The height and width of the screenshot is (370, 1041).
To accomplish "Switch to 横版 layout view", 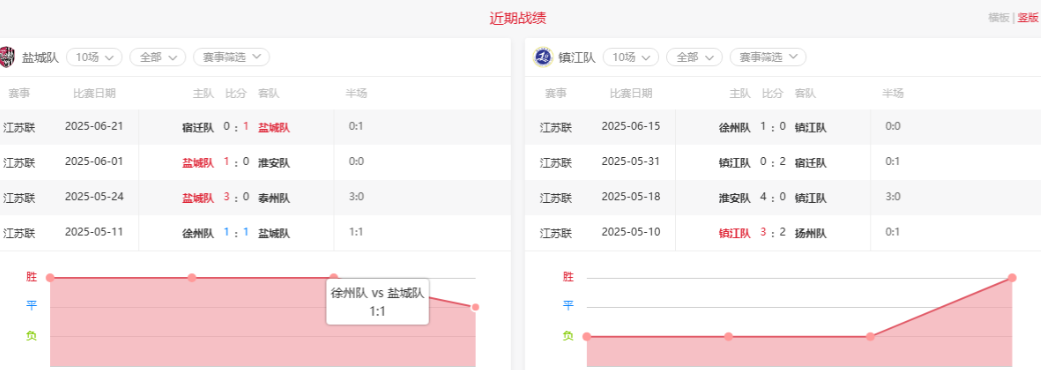I will pyautogui.click(x=999, y=18).
